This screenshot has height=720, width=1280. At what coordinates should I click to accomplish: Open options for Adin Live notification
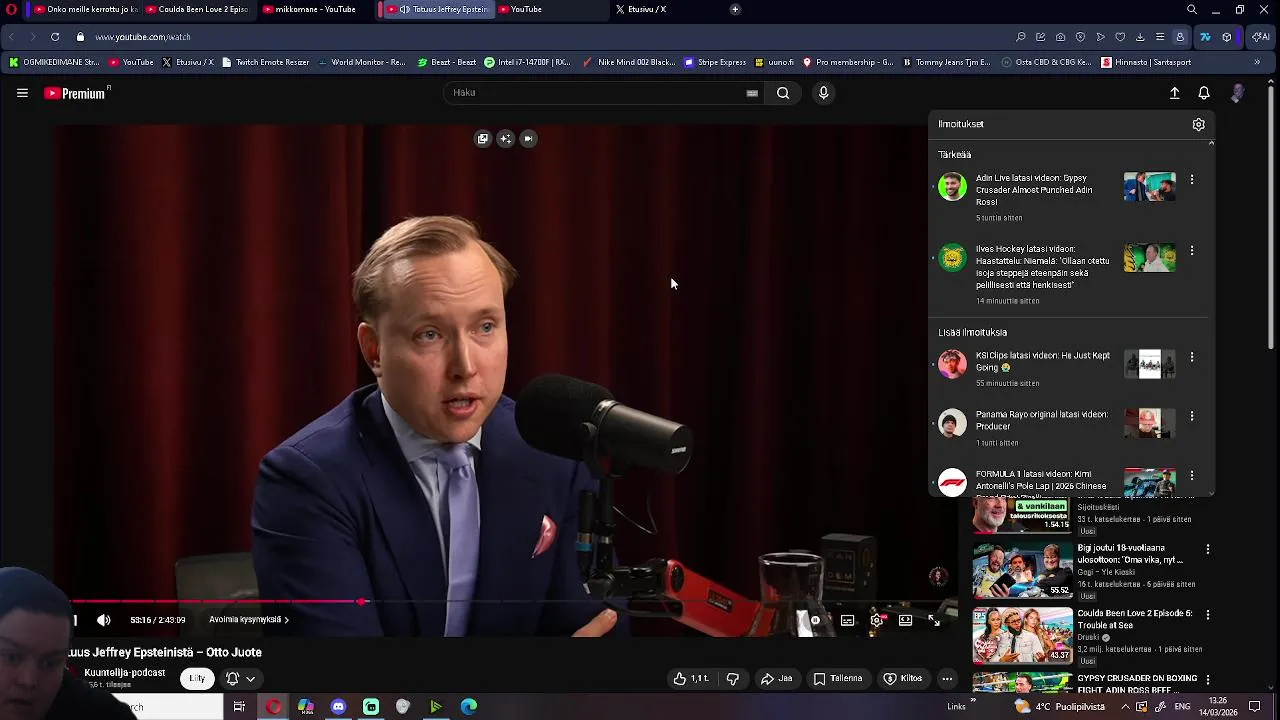1192,180
